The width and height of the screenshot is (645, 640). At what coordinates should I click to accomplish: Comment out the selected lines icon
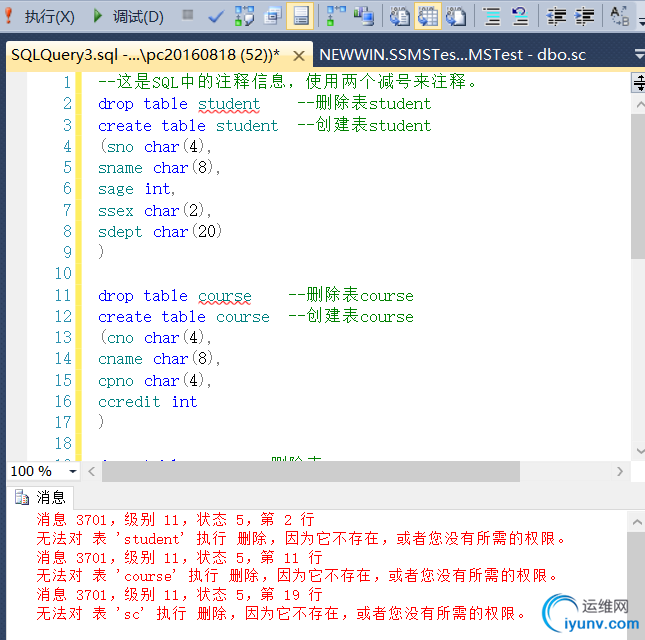492,16
